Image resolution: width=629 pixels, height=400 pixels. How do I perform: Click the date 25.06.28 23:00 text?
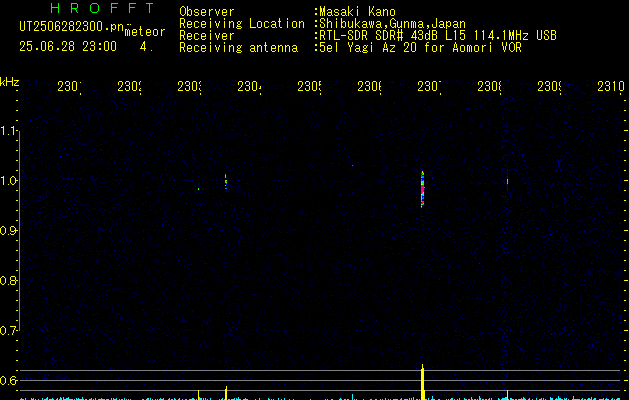click(68, 47)
